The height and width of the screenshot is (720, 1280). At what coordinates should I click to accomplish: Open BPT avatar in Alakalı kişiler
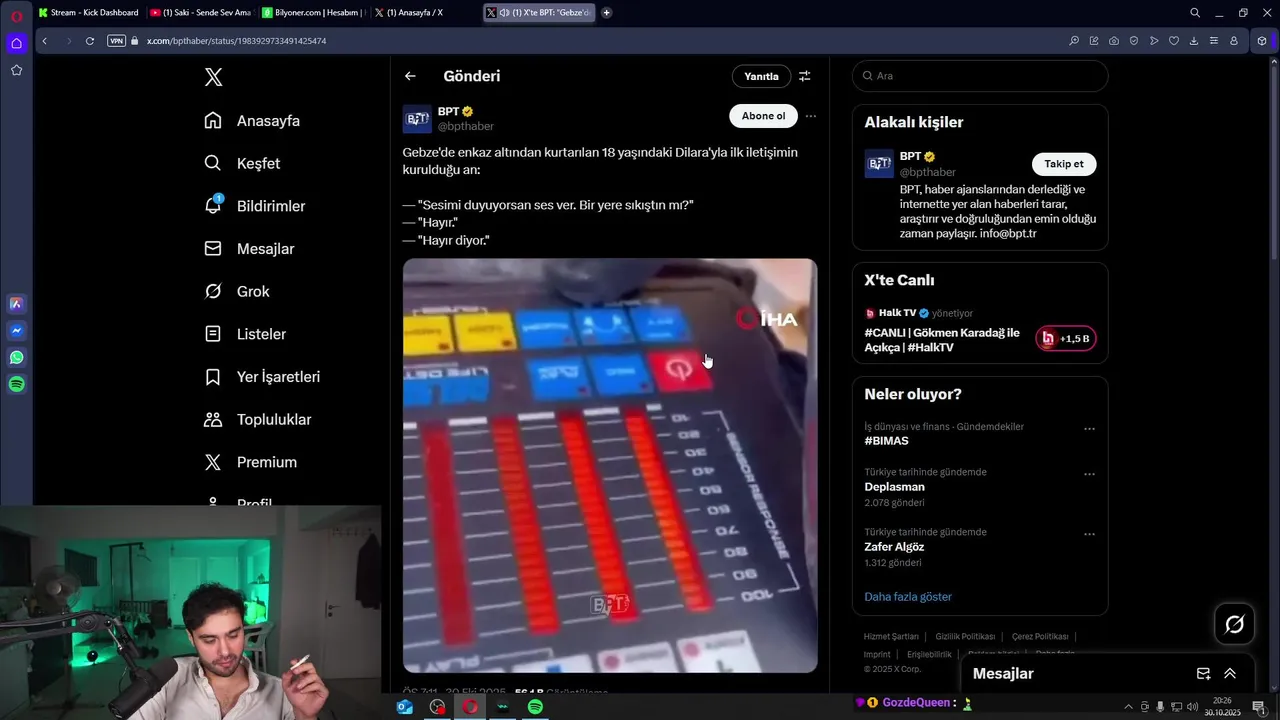coord(879,164)
